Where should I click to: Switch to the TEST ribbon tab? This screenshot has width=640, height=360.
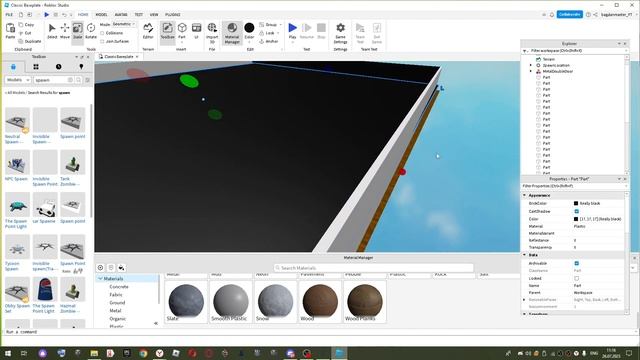pos(139,15)
